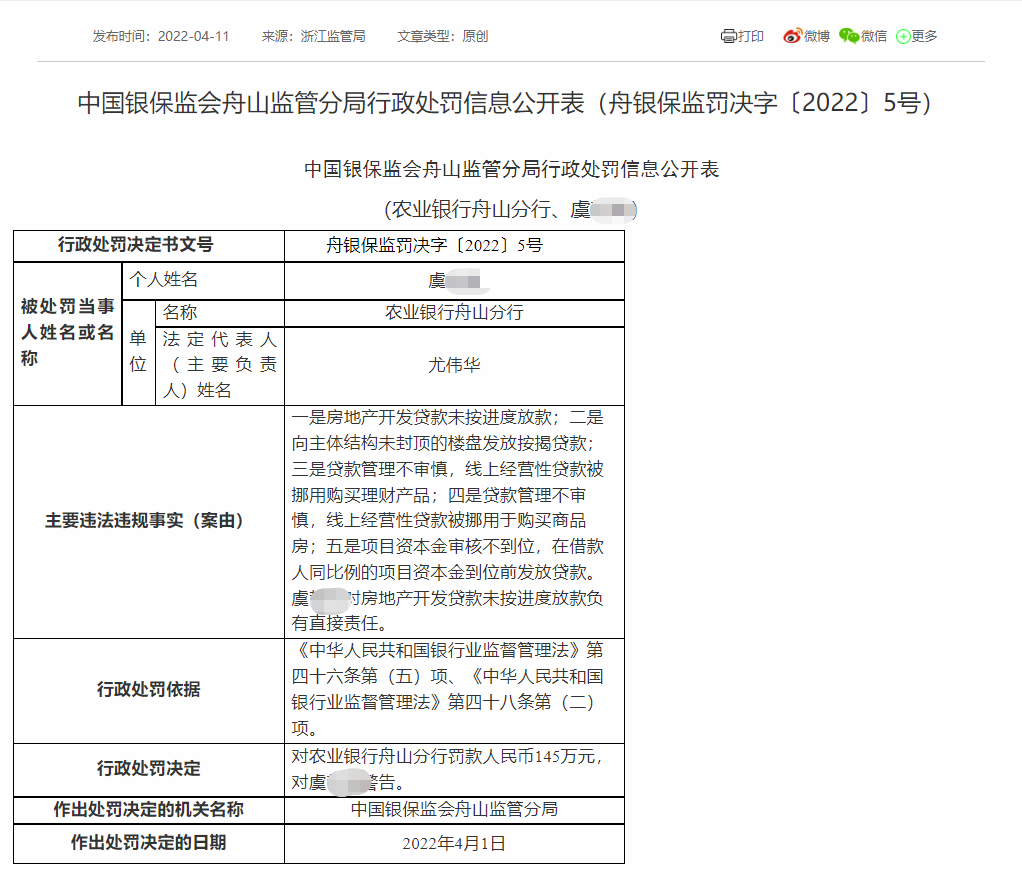Click the subtitle 中国银保监会舟山监管分局行政处罚信息公开表

[512, 169]
